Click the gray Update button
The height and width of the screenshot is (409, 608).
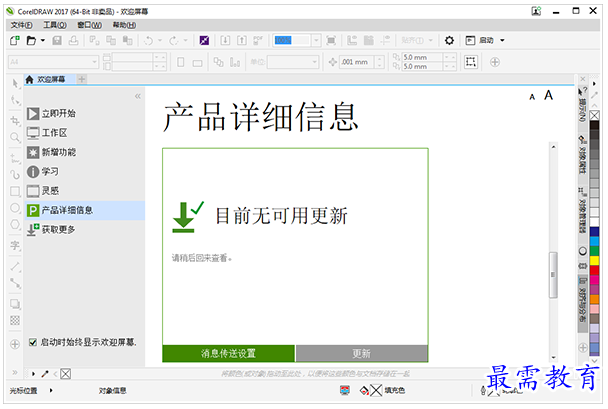[362, 354]
